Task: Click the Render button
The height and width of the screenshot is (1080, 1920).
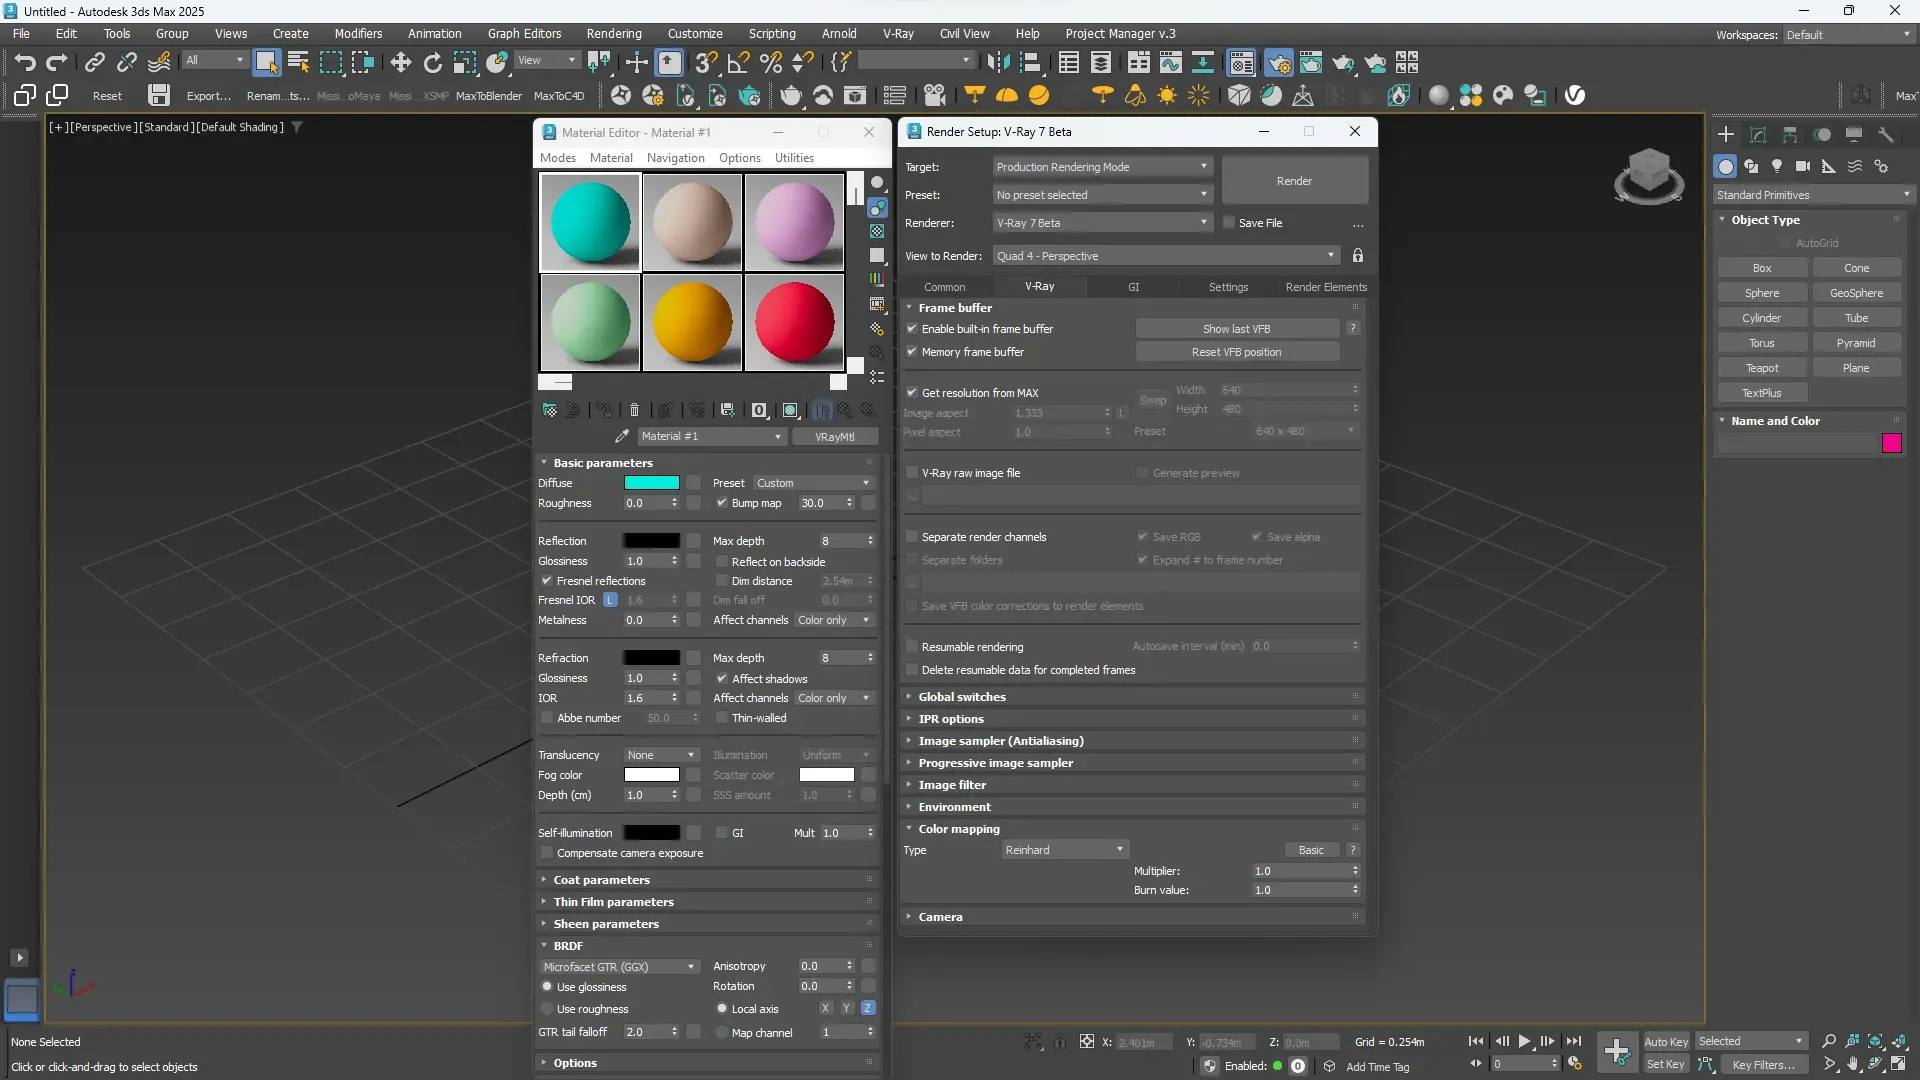Action: pos(1294,181)
